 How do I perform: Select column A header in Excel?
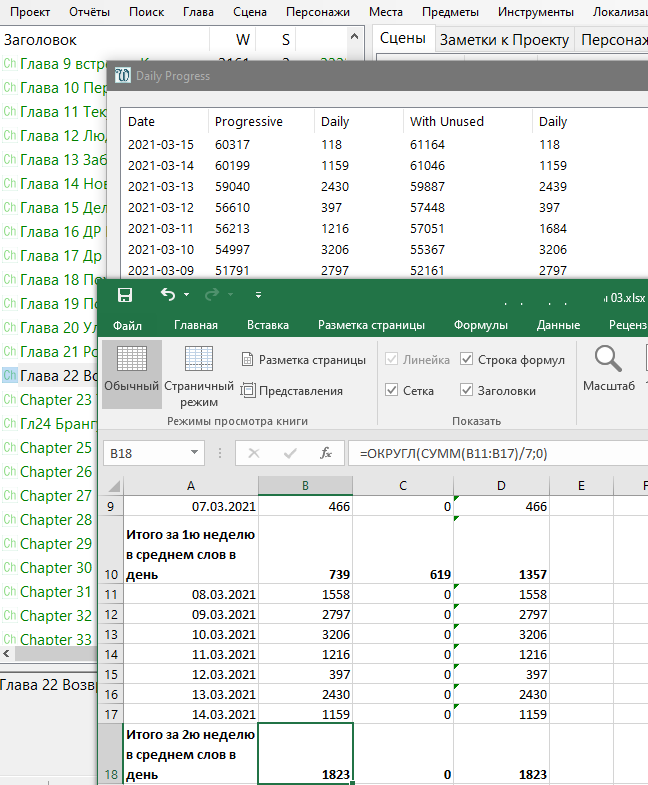191,486
